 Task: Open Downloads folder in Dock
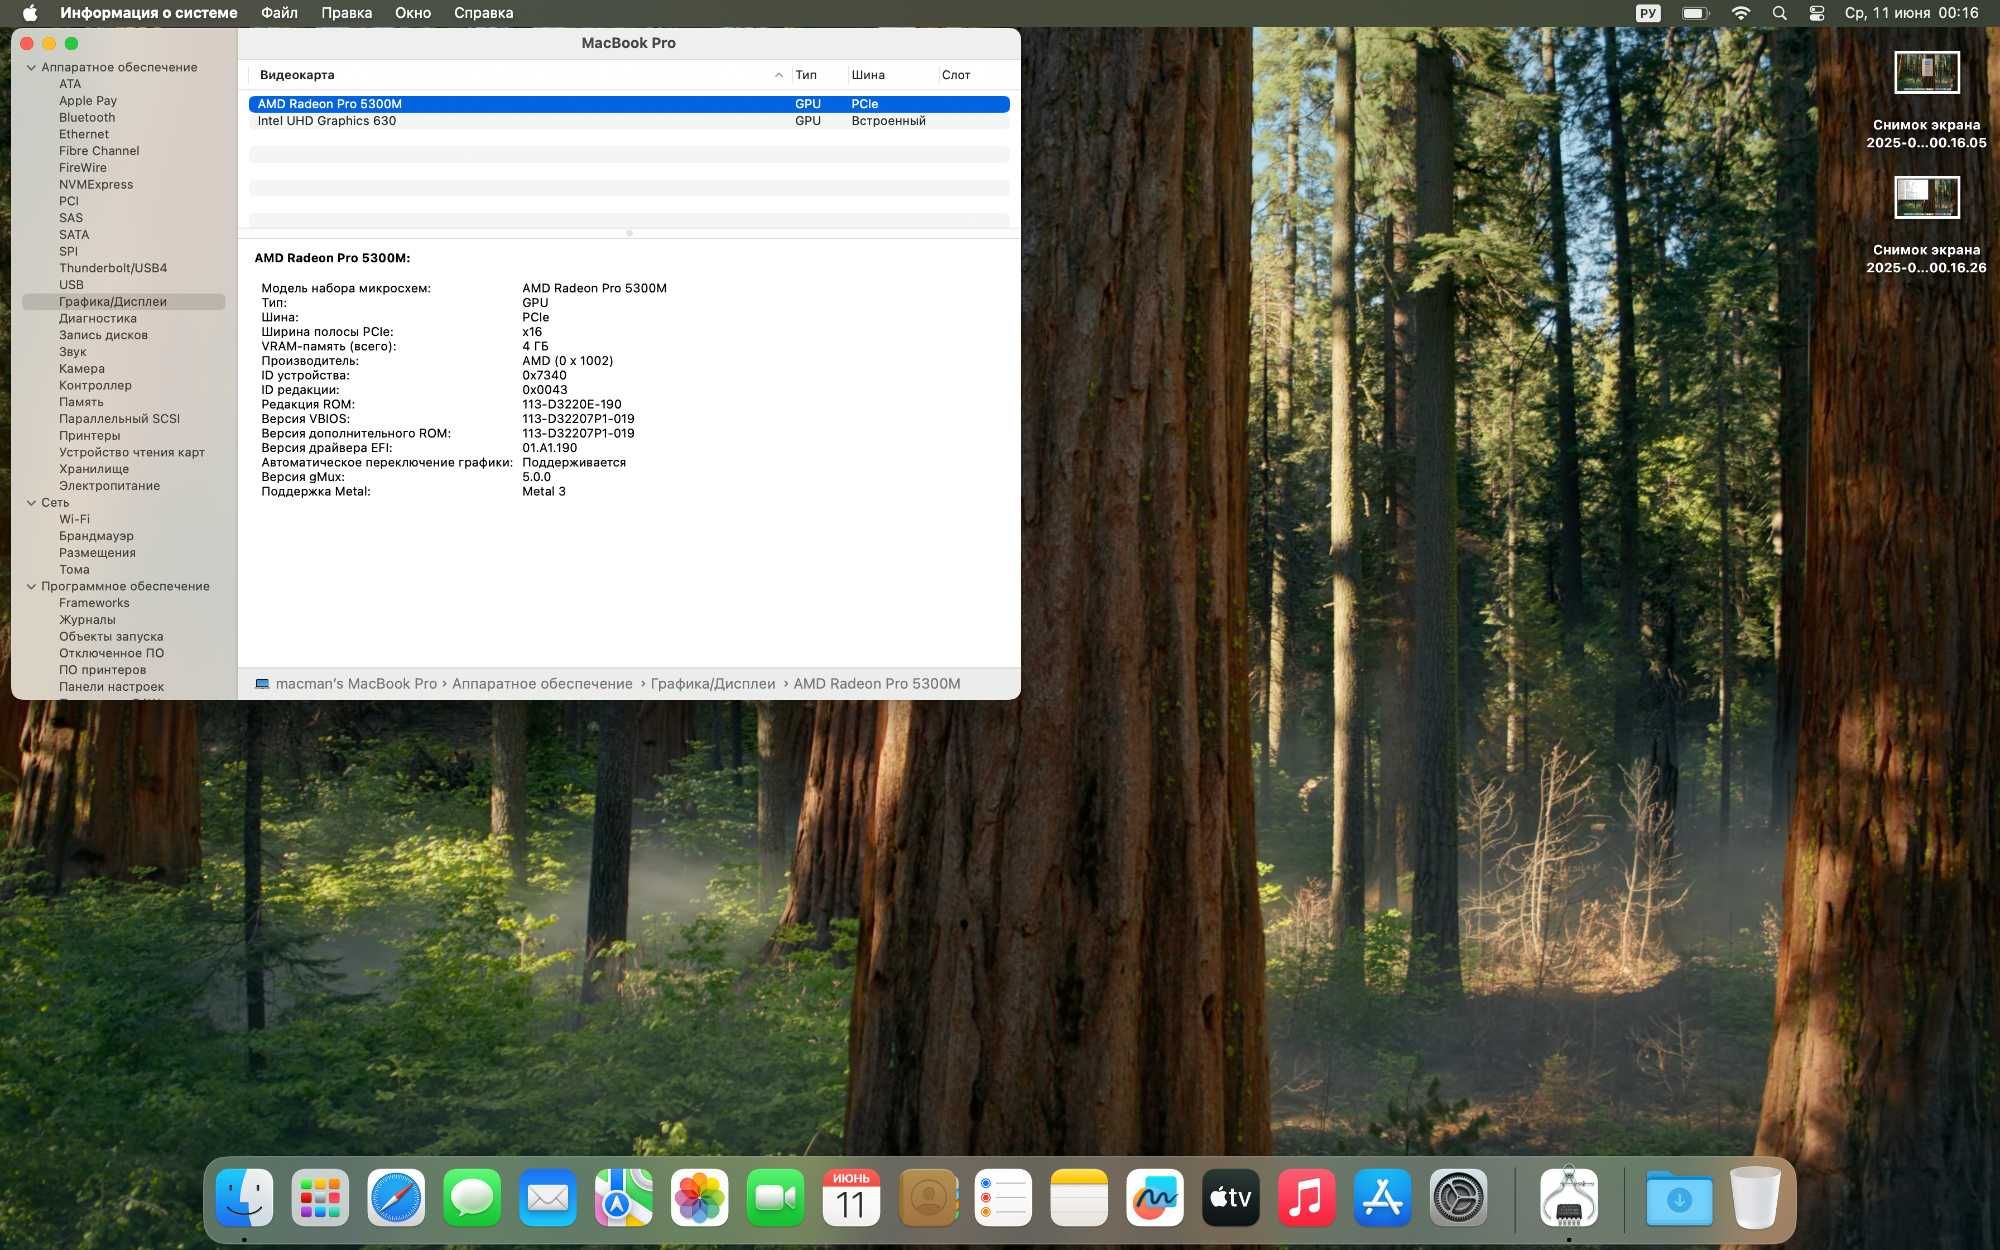[x=1679, y=1197]
